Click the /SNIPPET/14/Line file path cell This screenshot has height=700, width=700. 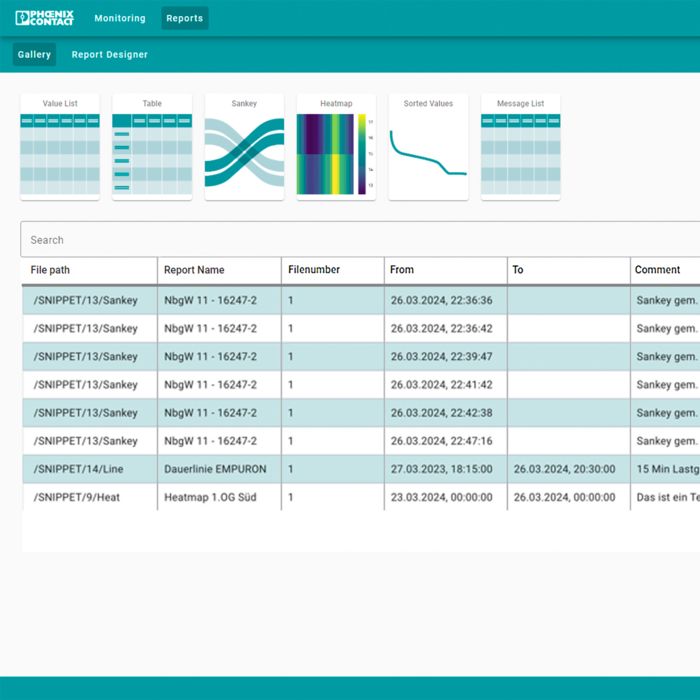(x=90, y=469)
